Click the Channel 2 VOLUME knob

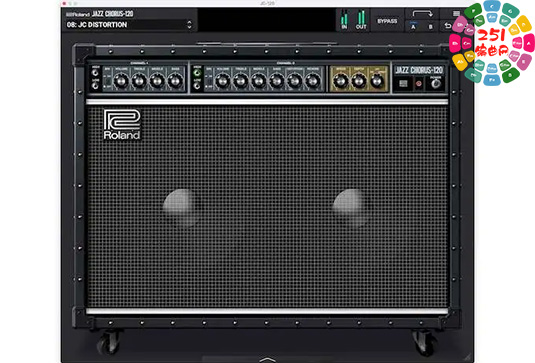tap(222, 81)
